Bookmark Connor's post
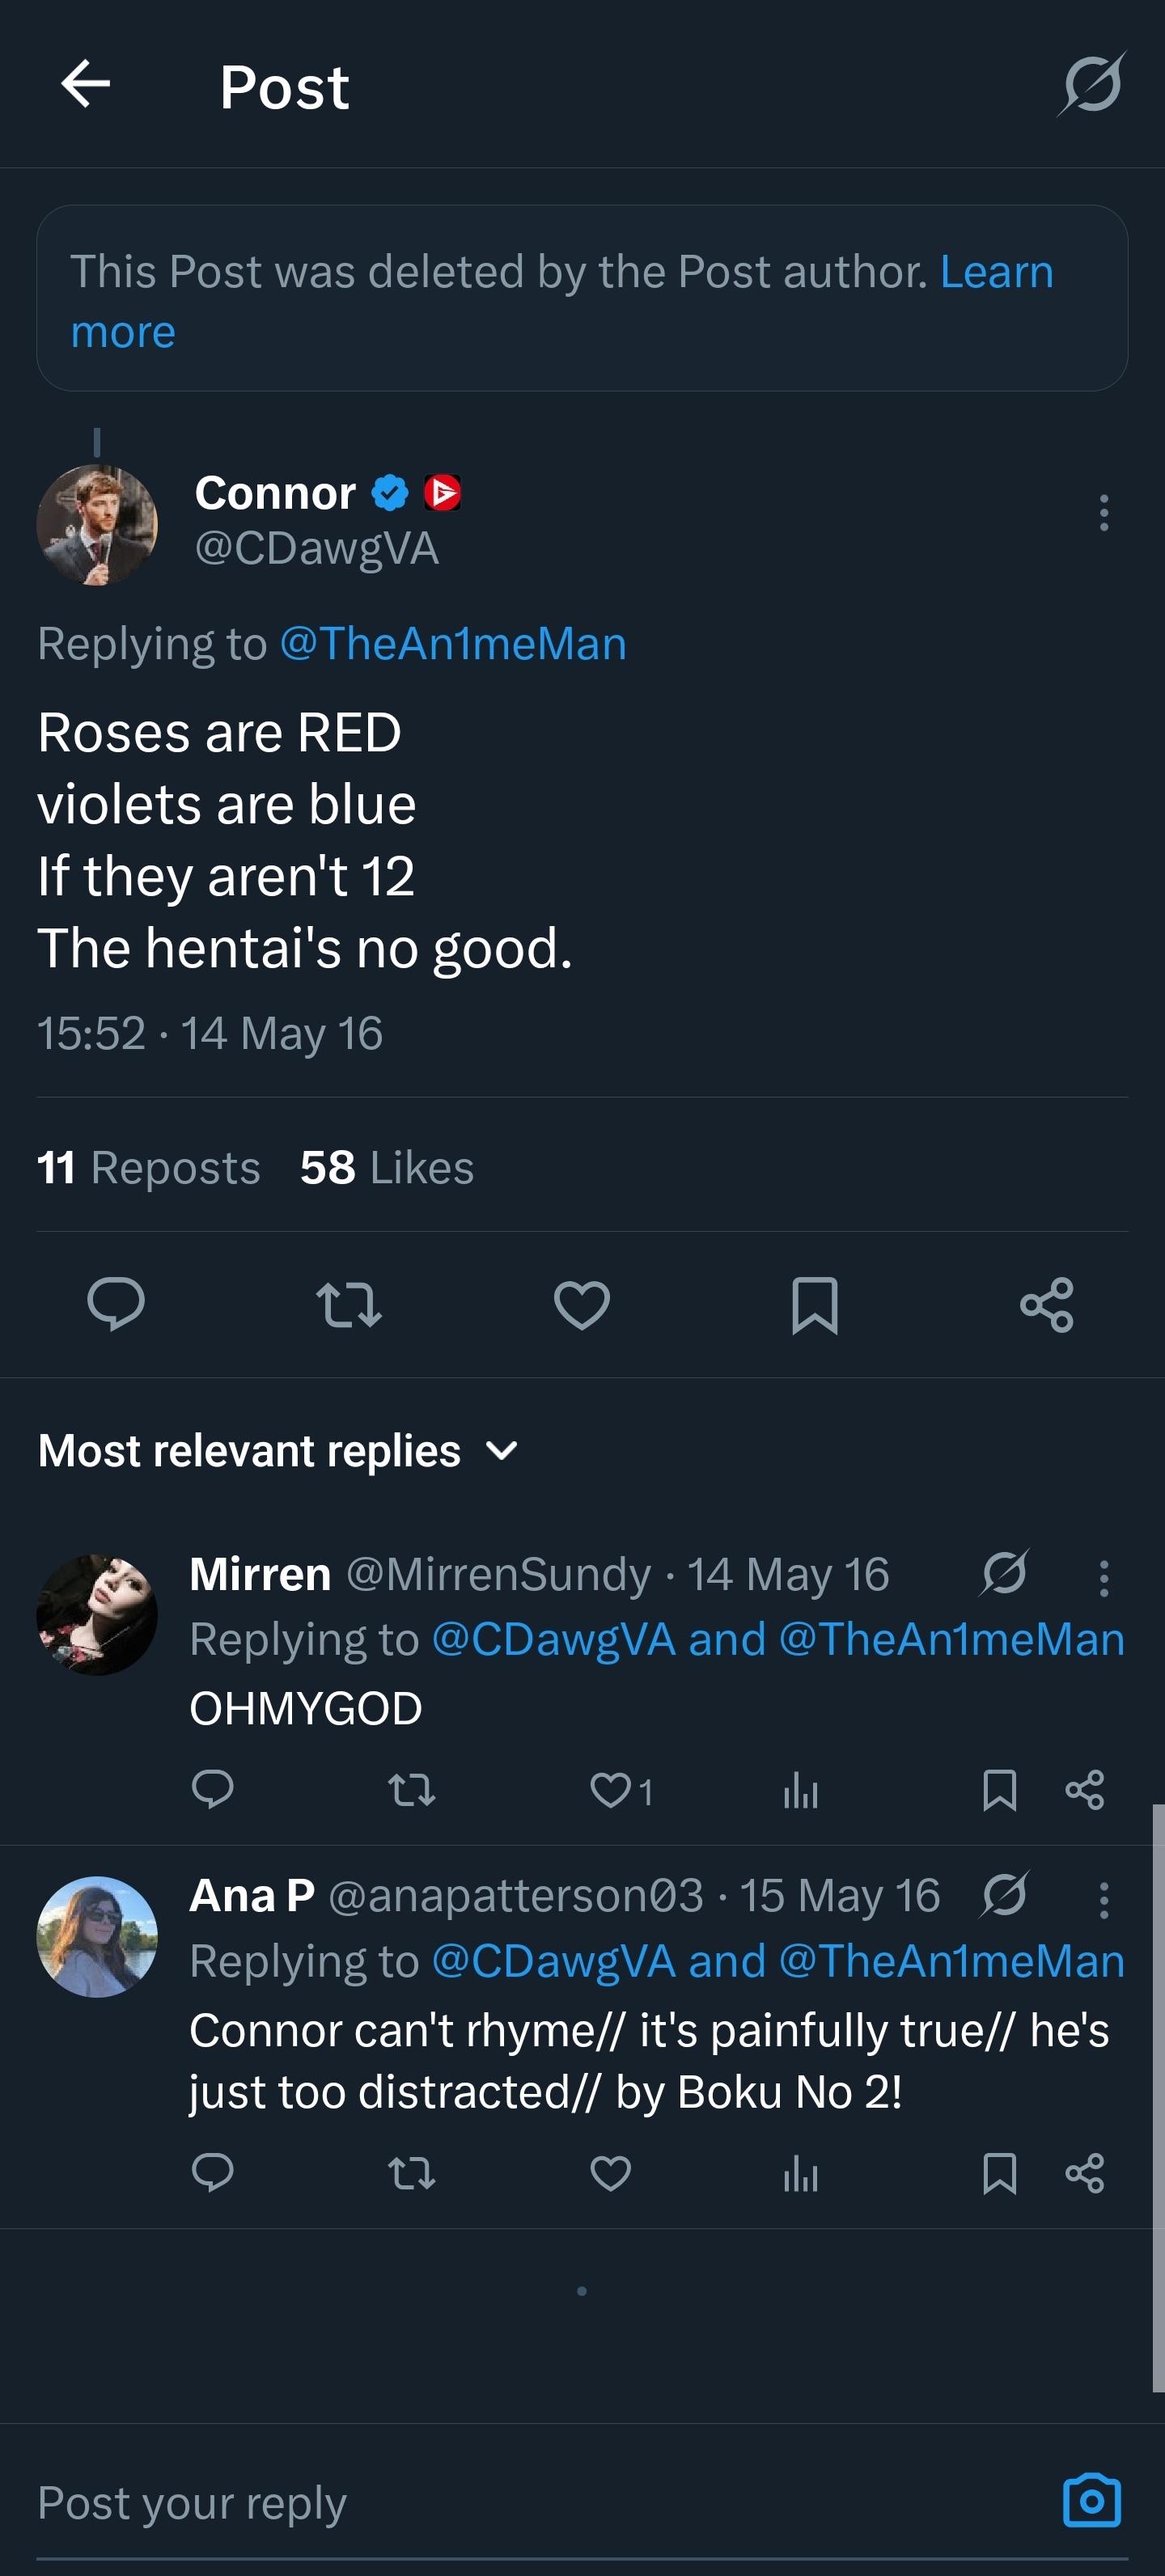 coord(814,1304)
